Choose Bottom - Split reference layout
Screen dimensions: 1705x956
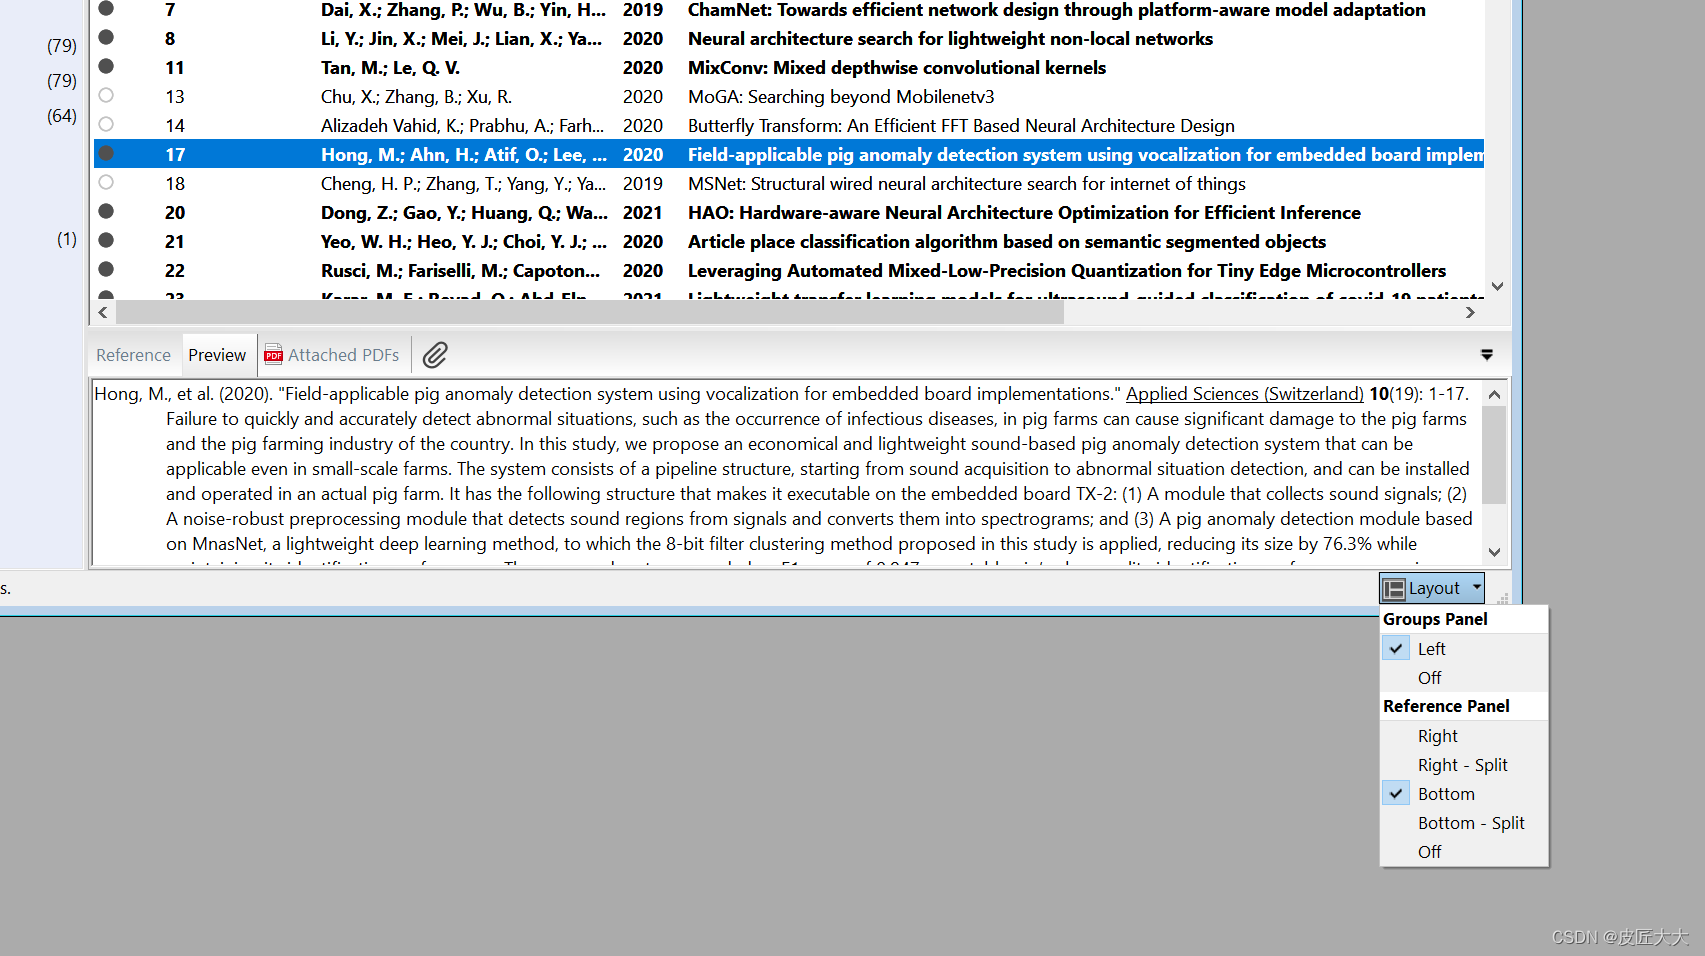point(1464,823)
